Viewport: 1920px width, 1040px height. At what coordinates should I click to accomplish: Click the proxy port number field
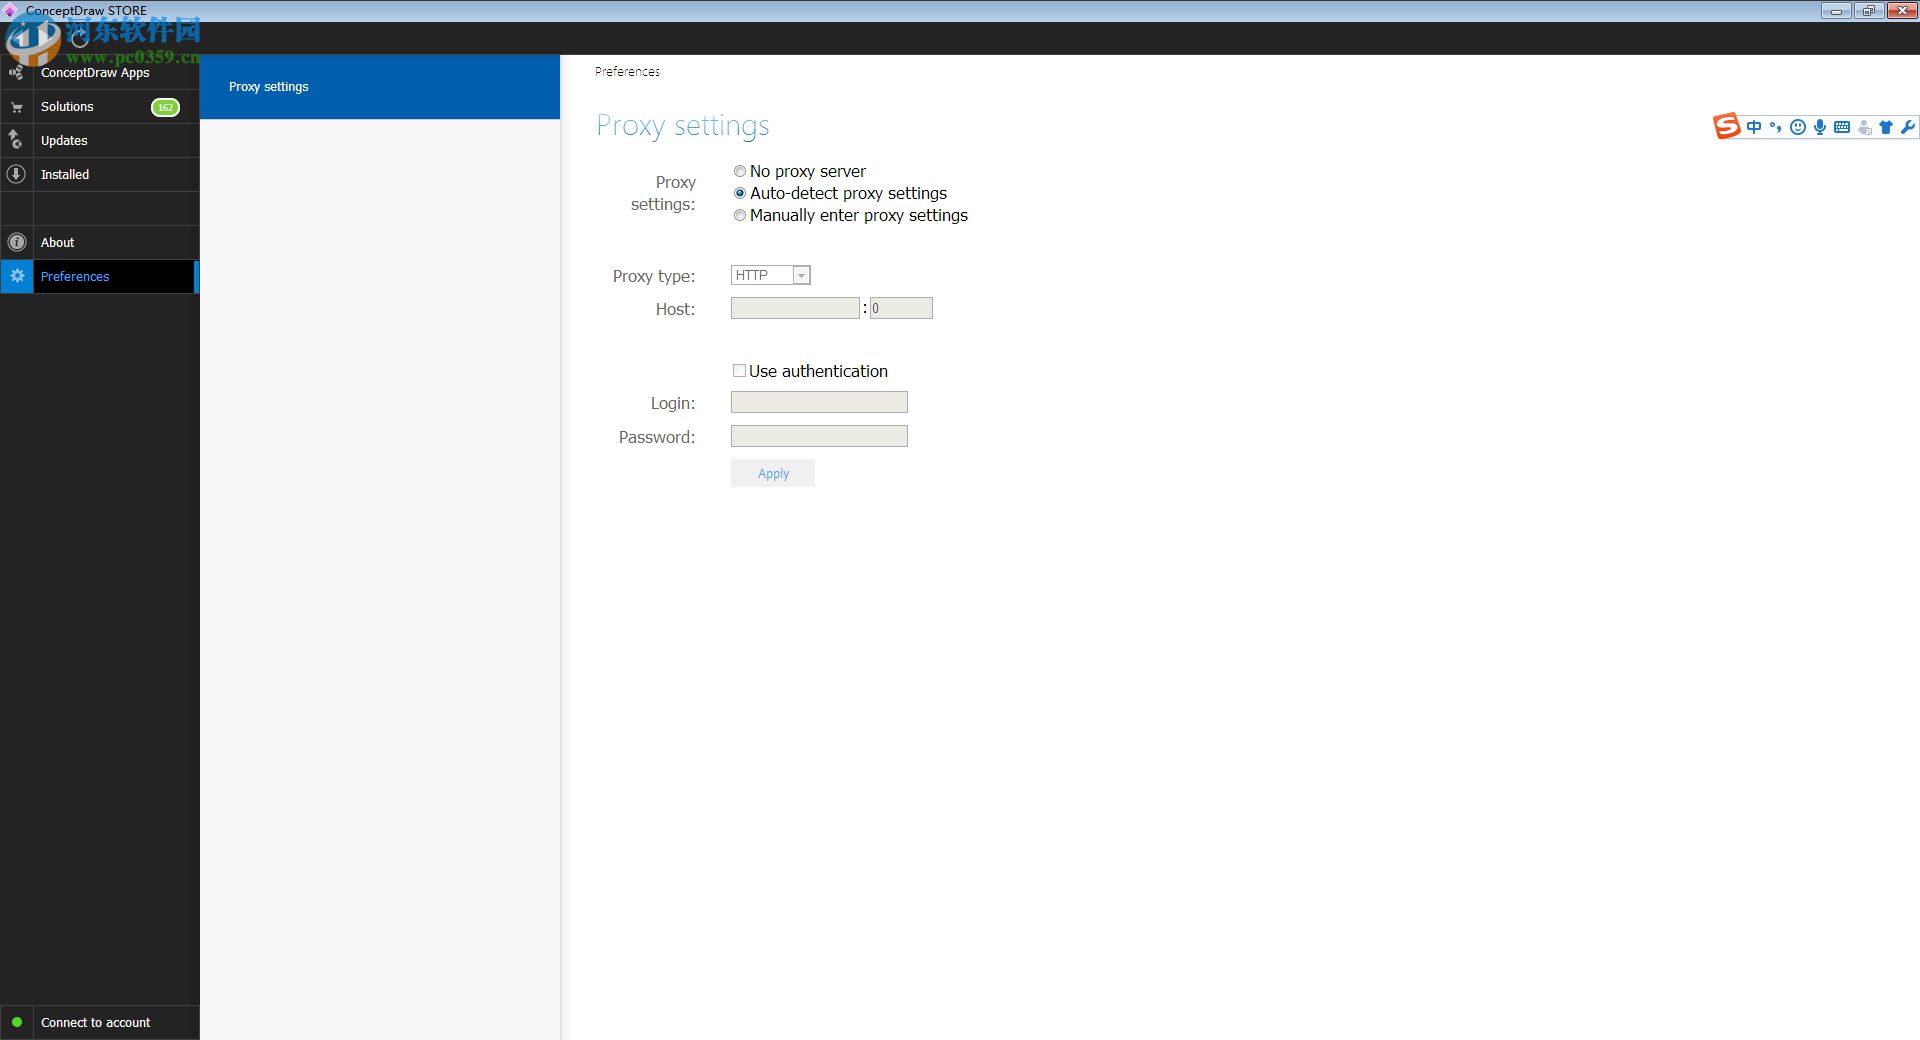pos(901,308)
